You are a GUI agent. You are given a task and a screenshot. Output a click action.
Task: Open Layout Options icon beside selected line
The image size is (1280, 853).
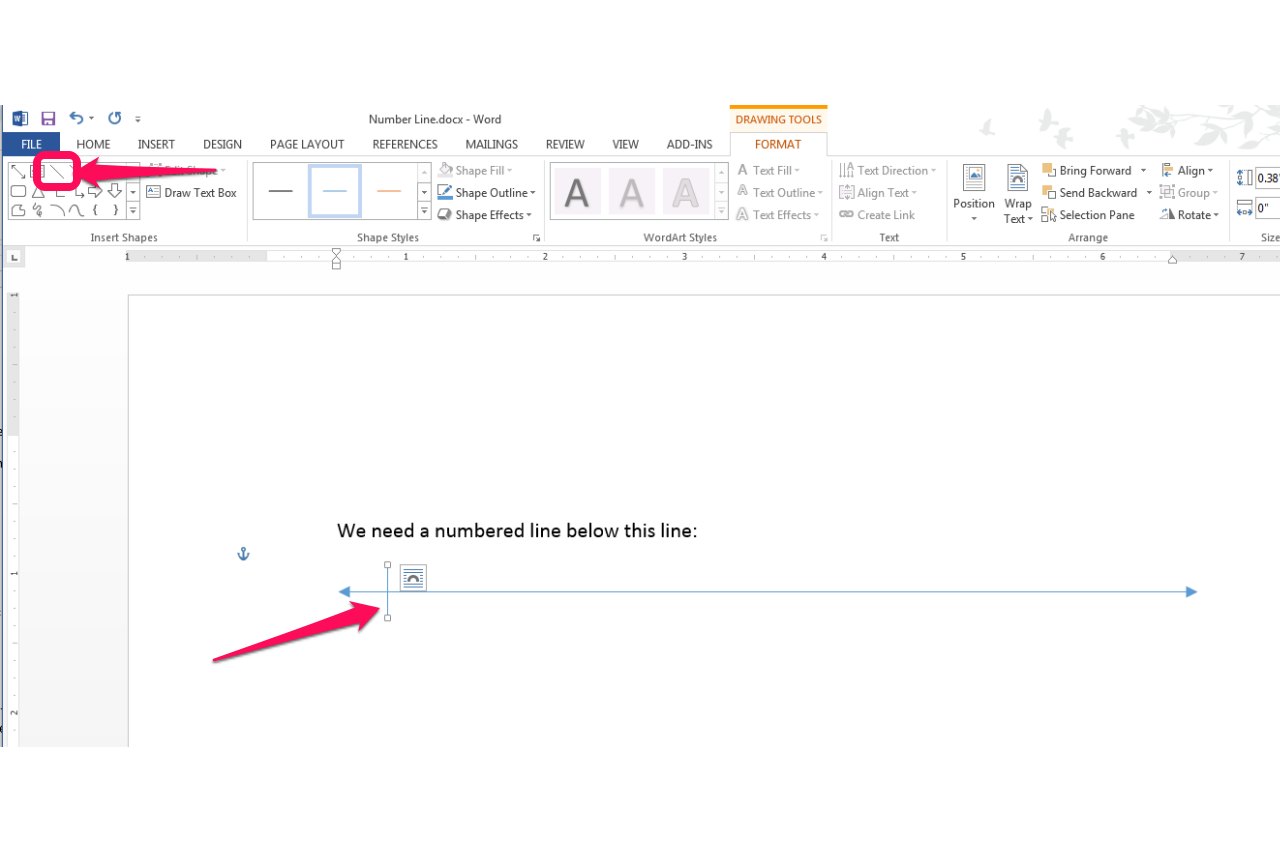(413, 577)
